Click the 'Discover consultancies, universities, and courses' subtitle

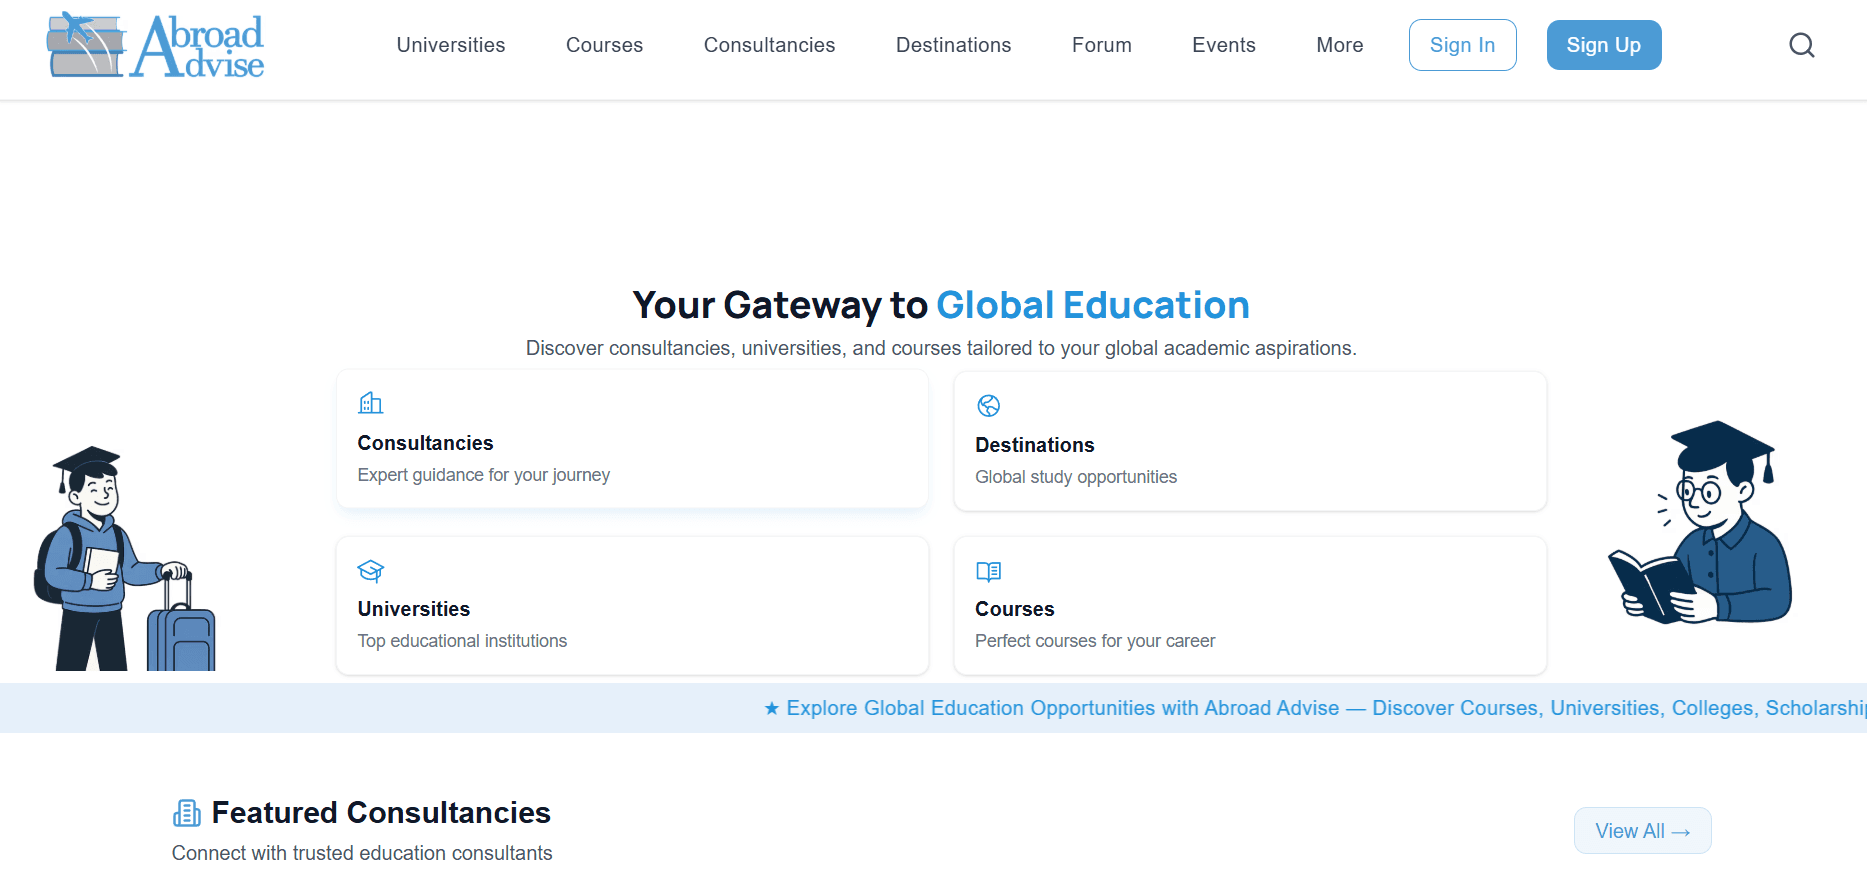pyautogui.click(x=941, y=348)
